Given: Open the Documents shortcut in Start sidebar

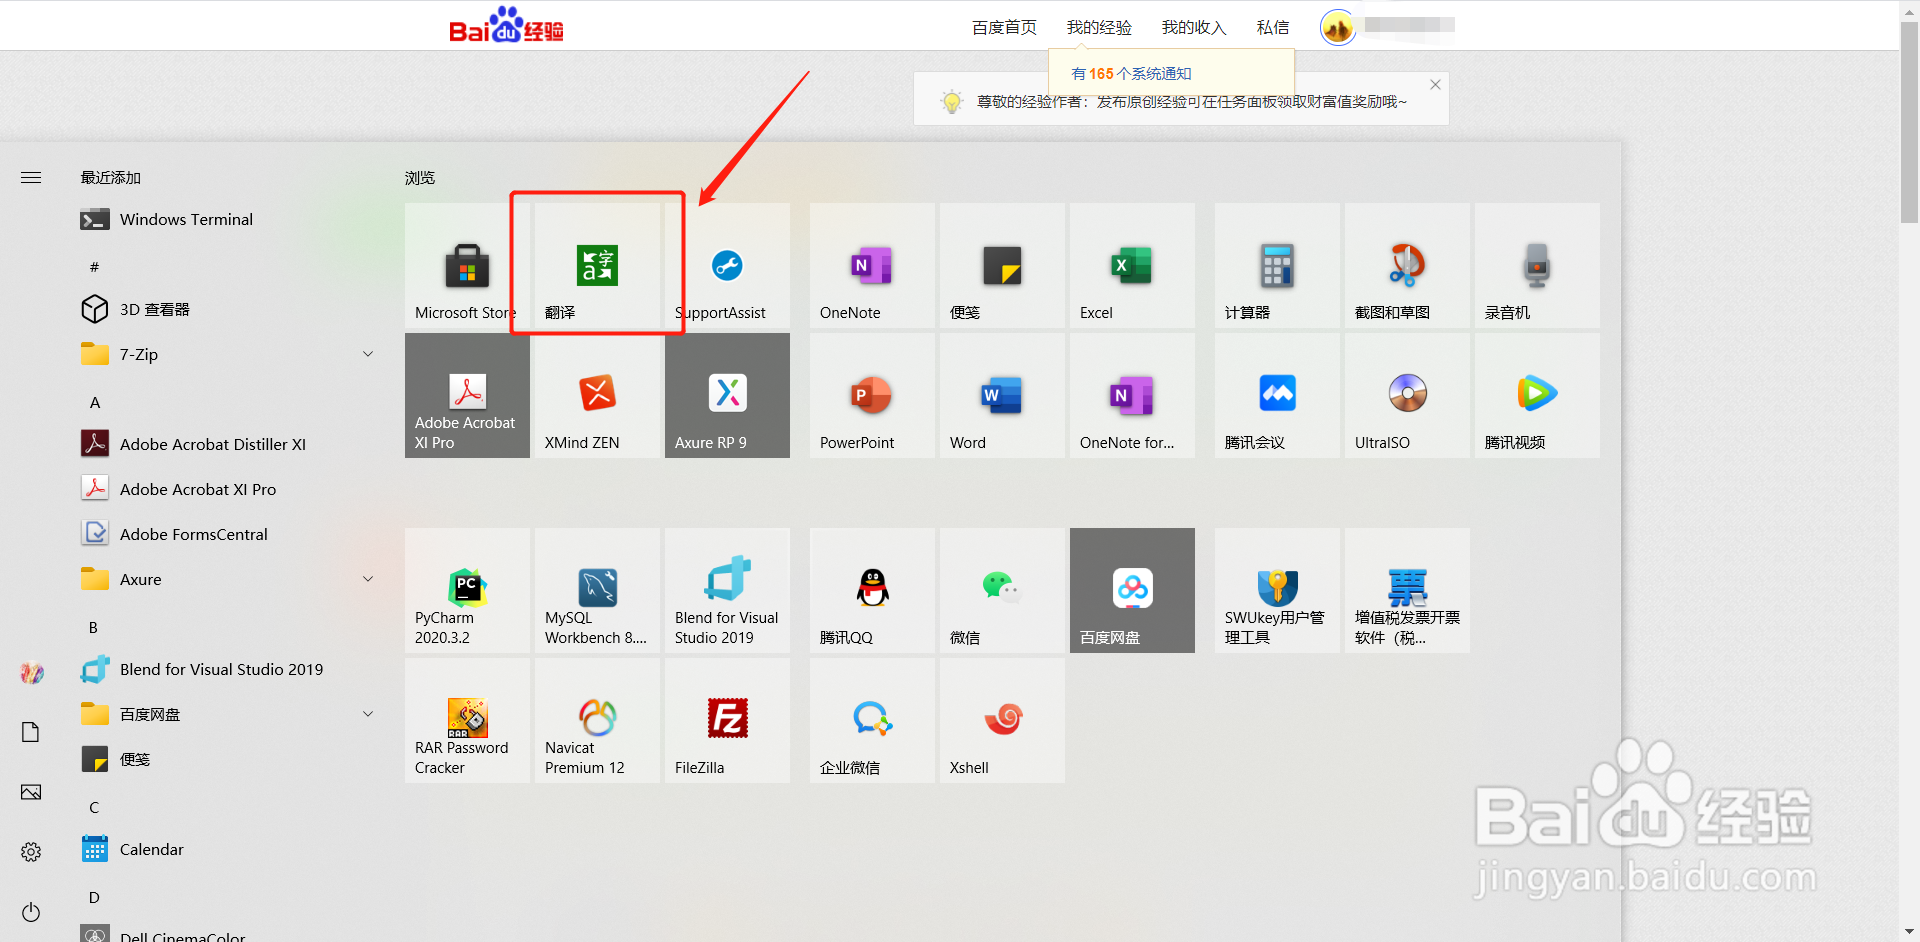Looking at the screenshot, I should [31, 732].
